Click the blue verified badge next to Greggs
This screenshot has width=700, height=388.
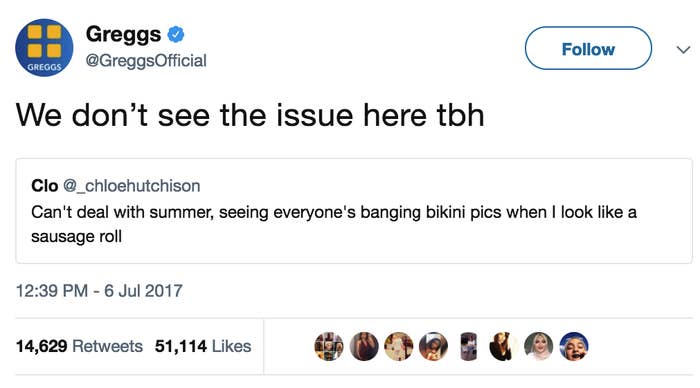176,34
